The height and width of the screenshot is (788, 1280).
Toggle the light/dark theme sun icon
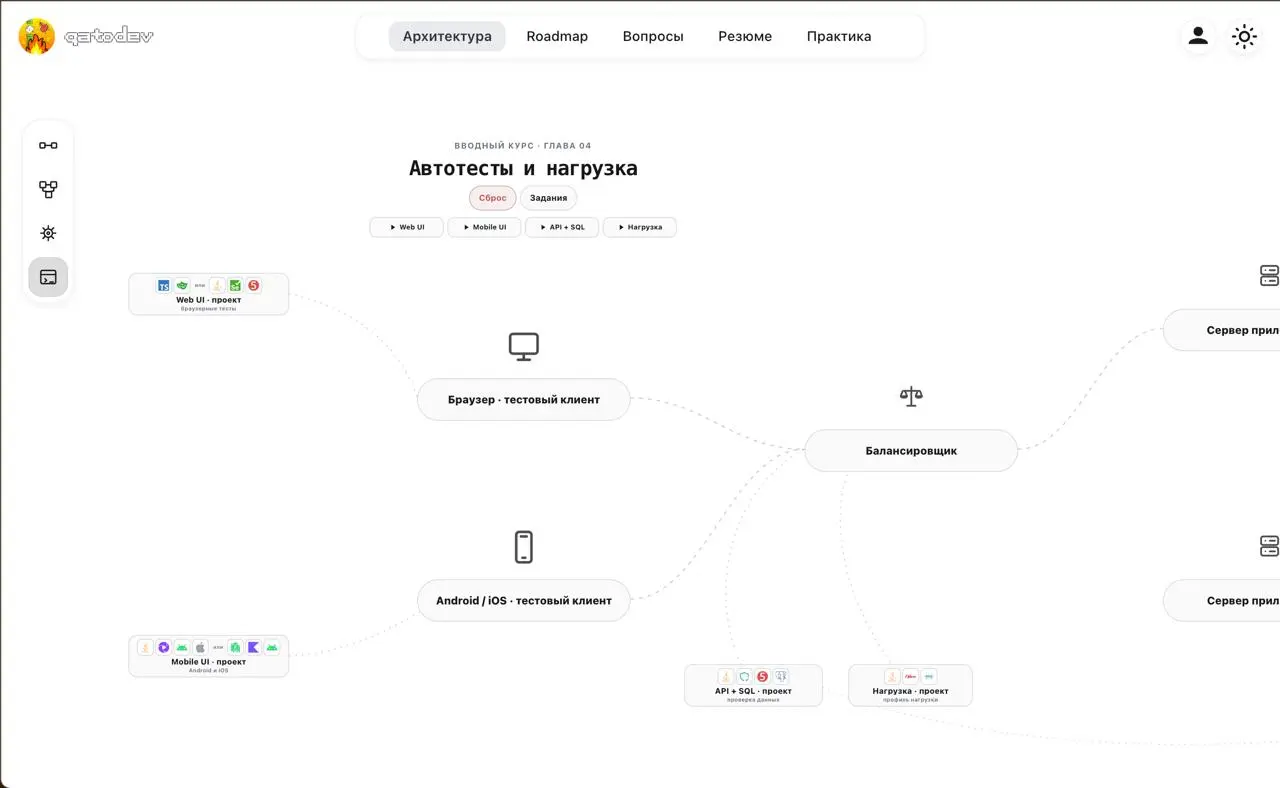click(1244, 37)
